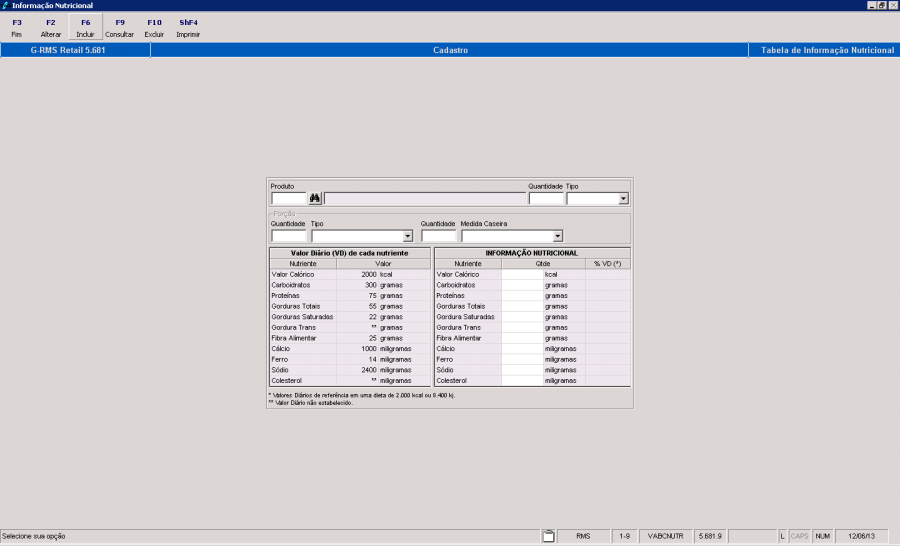Click the Medida Caseira Quantidade field
The width and height of the screenshot is (900, 546).
point(439,236)
